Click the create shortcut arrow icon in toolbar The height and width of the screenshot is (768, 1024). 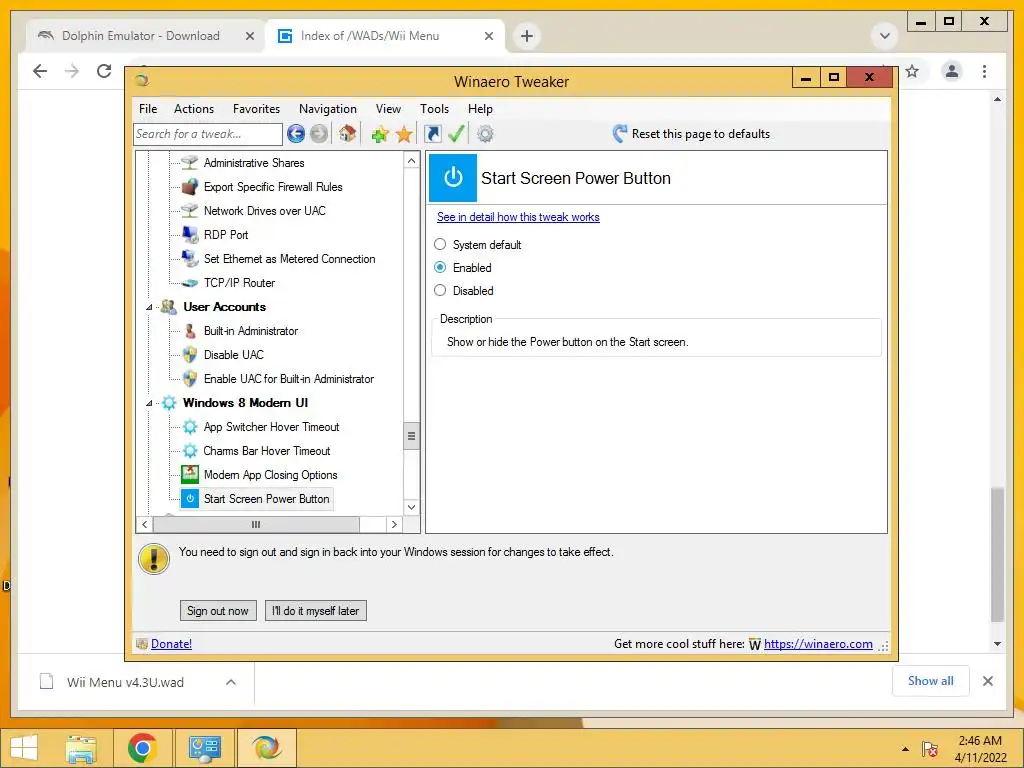coord(432,134)
